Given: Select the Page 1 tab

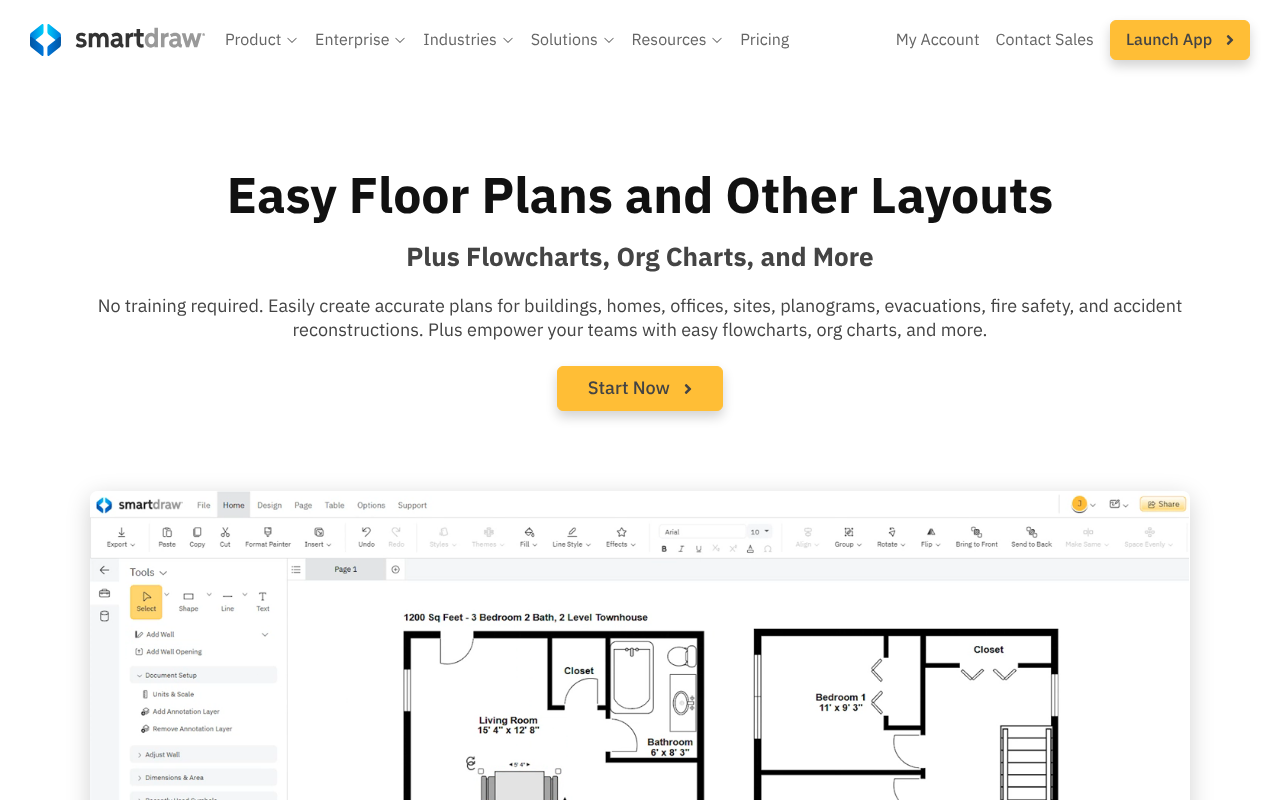Looking at the screenshot, I should point(345,569).
